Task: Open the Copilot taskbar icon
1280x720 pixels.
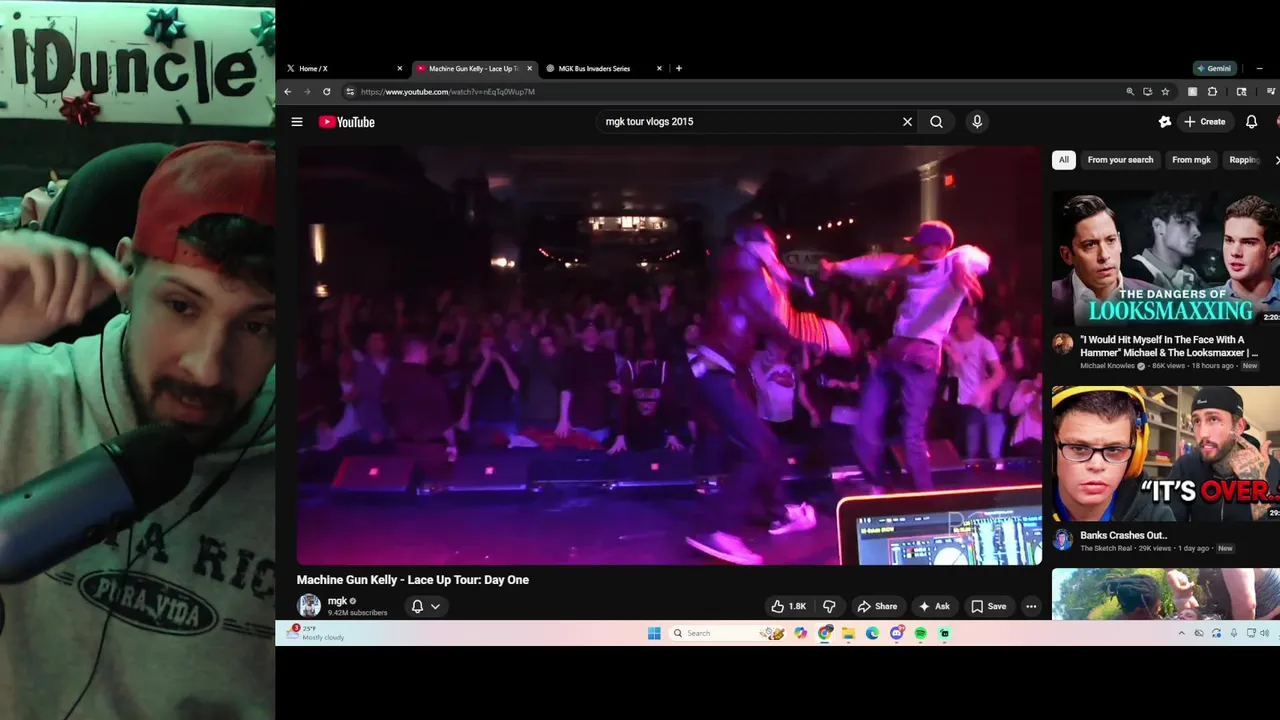Action: [x=800, y=633]
